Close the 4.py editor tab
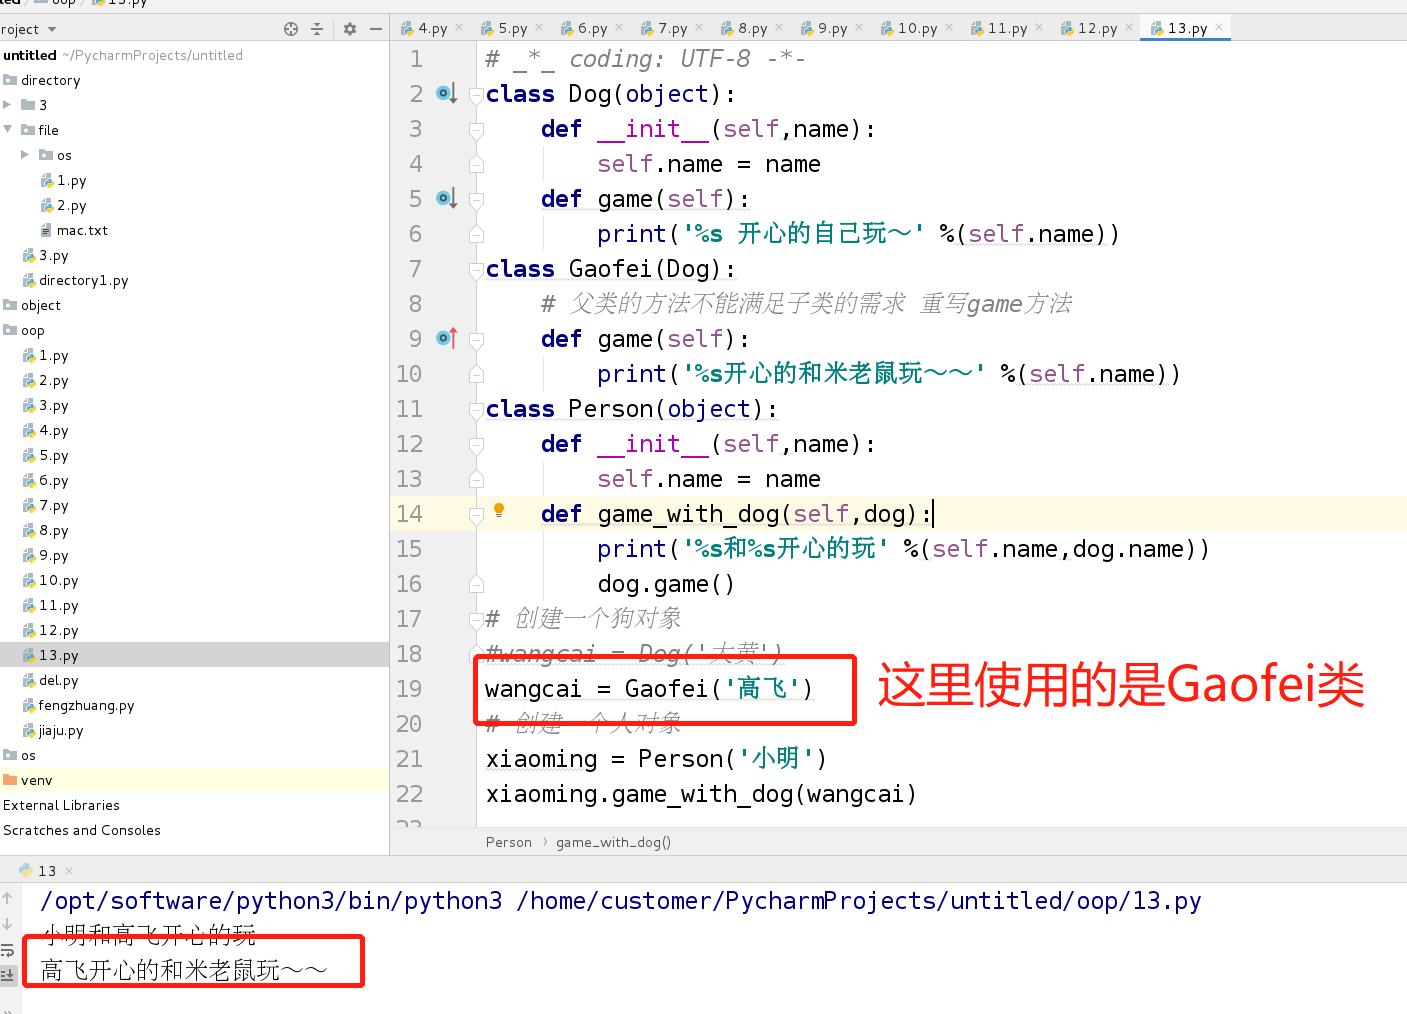The image size is (1407, 1014). tap(459, 28)
